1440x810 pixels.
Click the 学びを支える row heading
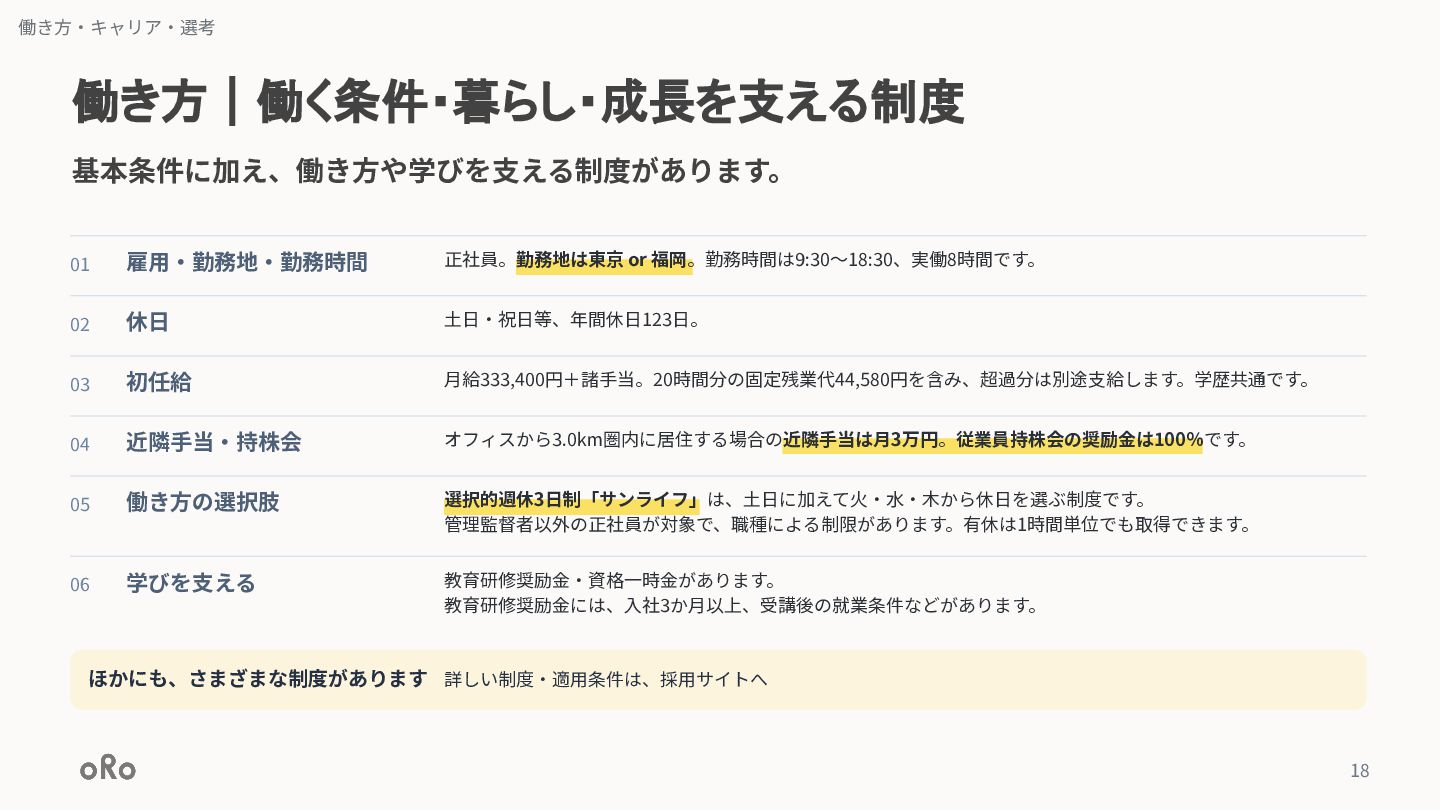[x=191, y=583]
